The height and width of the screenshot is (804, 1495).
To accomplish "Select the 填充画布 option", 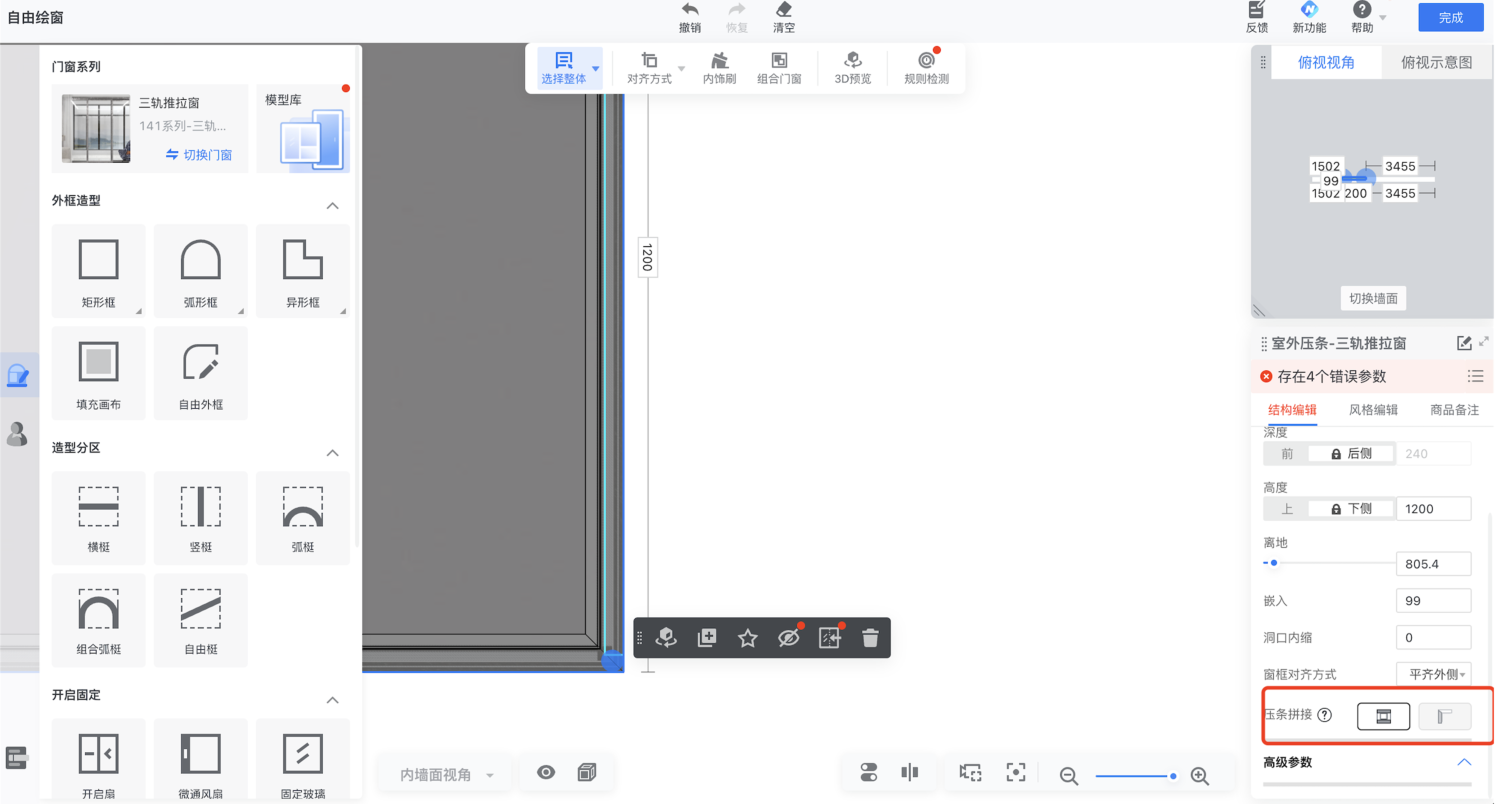I will [99, 373].
